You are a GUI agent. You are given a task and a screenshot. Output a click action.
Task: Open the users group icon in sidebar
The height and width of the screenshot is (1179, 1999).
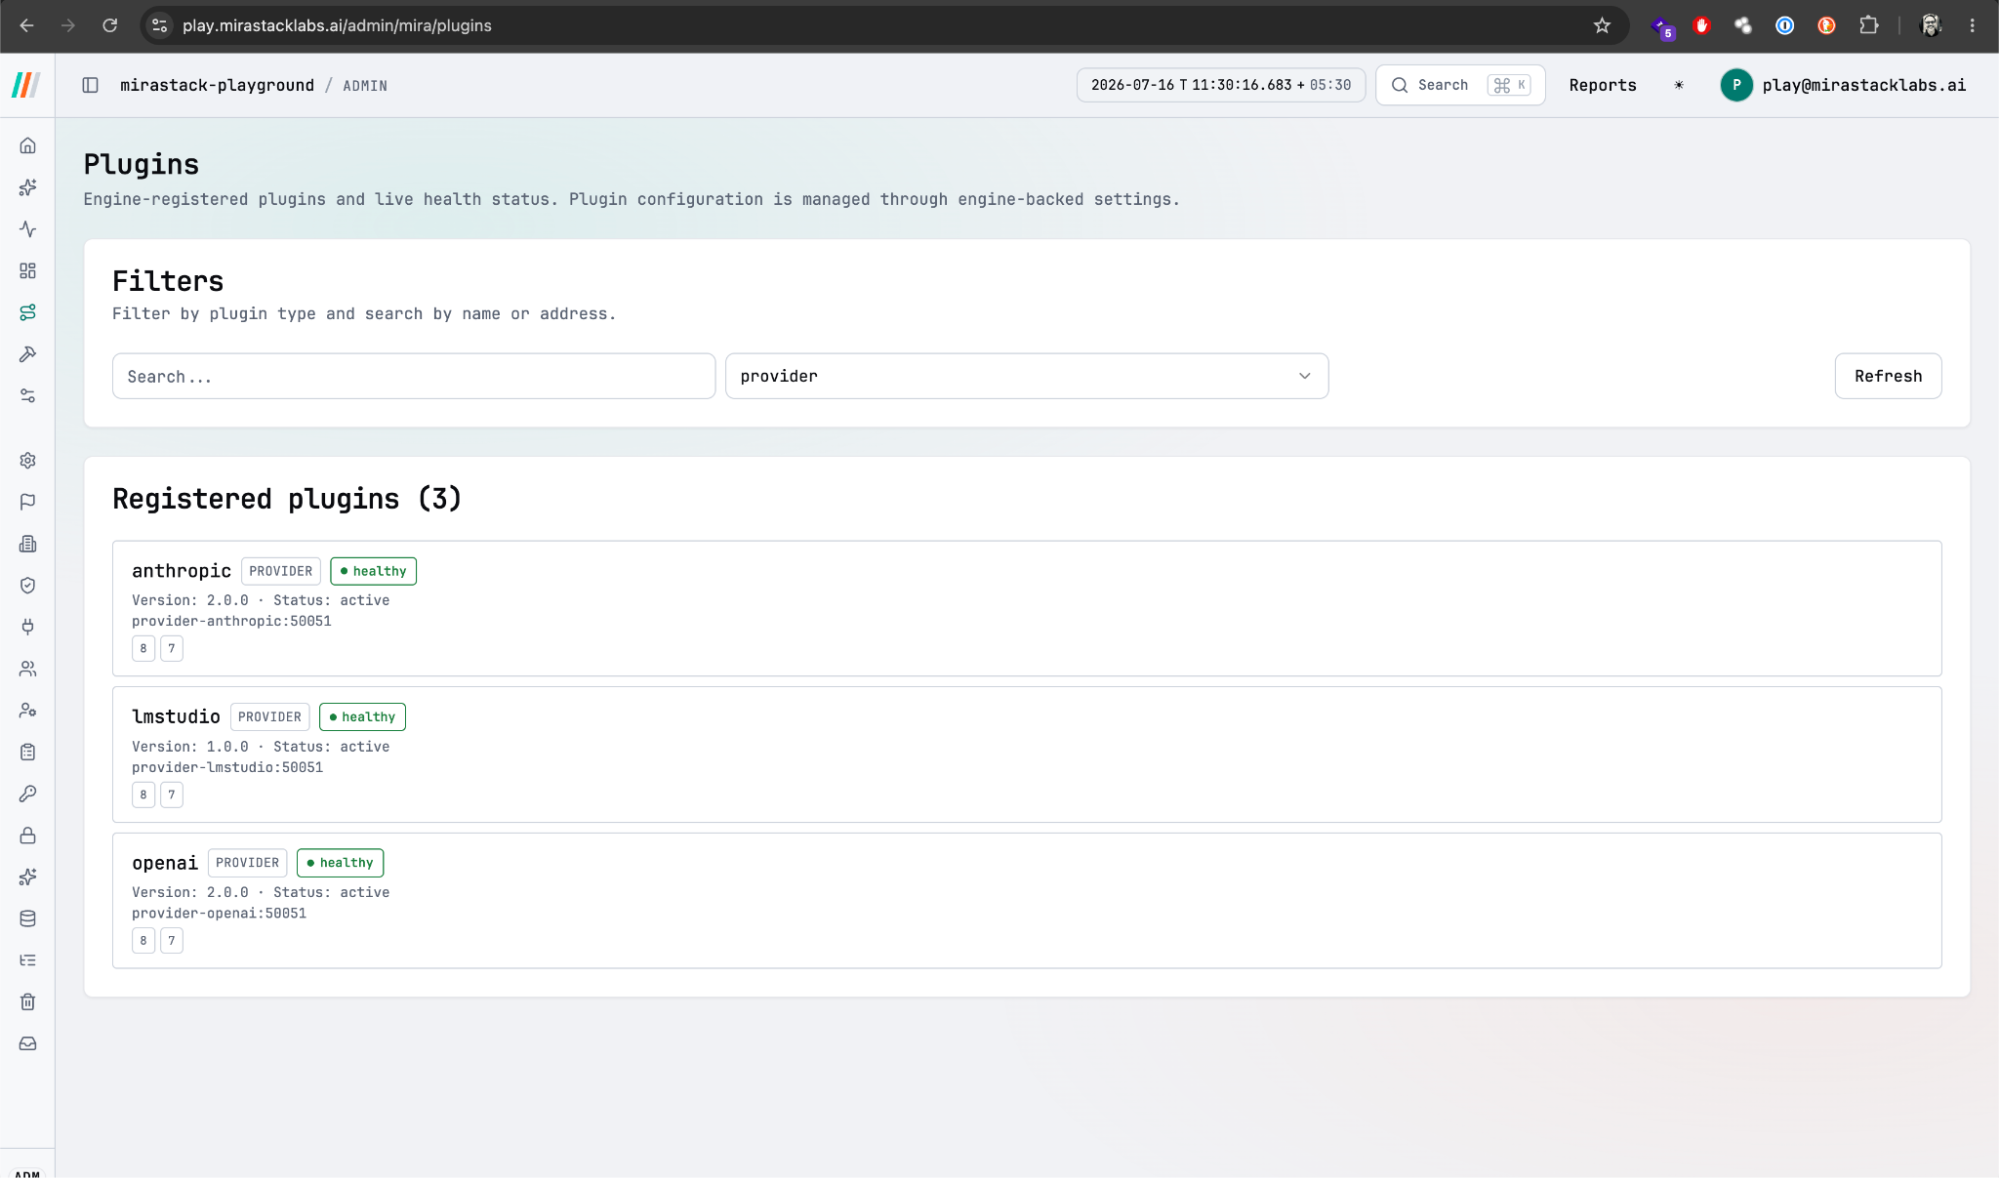click(28, 669)
